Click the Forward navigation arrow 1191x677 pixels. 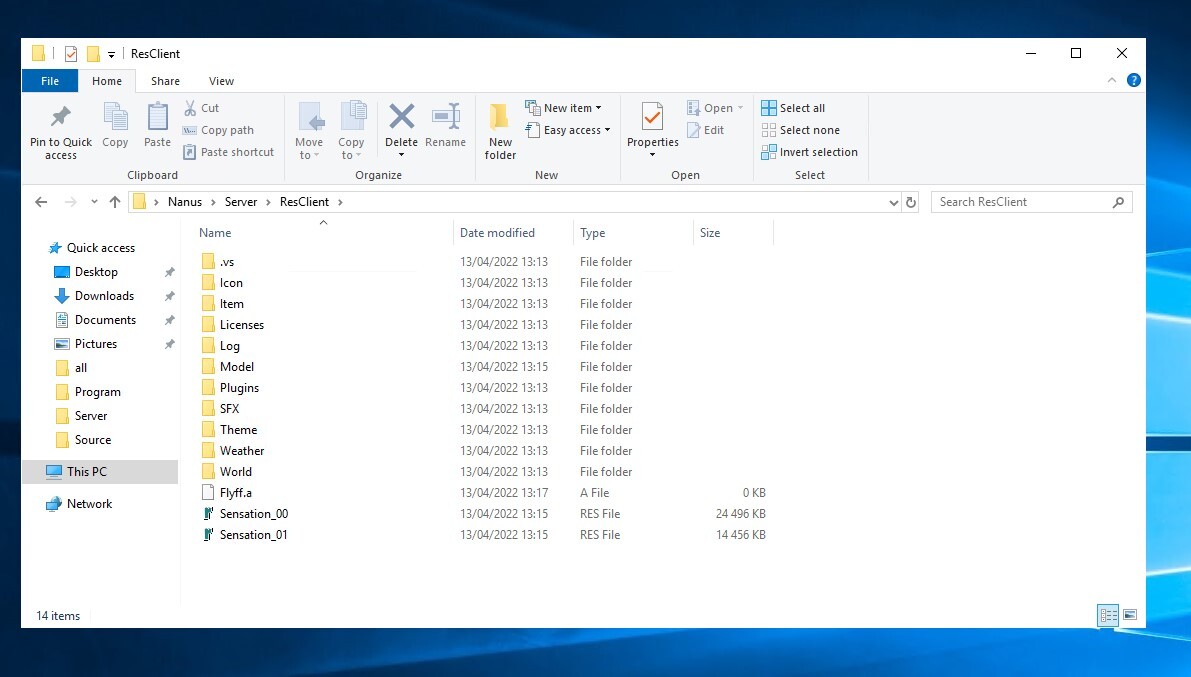point(71,201)
